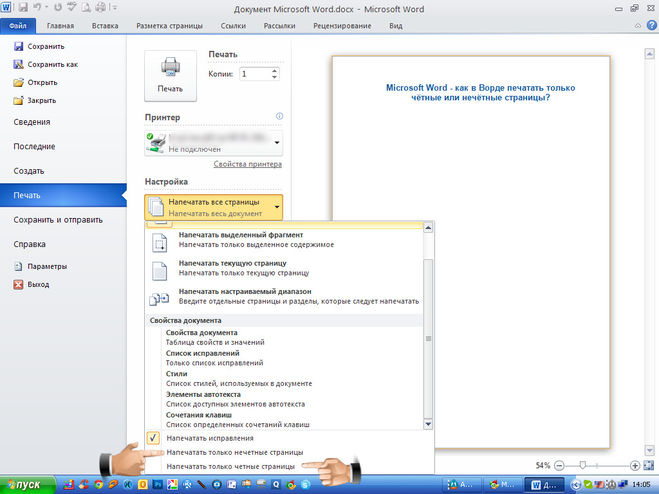659x494 pixels.
Task: Select Напечатать только нечетные страницы
Action: point(235,452)
